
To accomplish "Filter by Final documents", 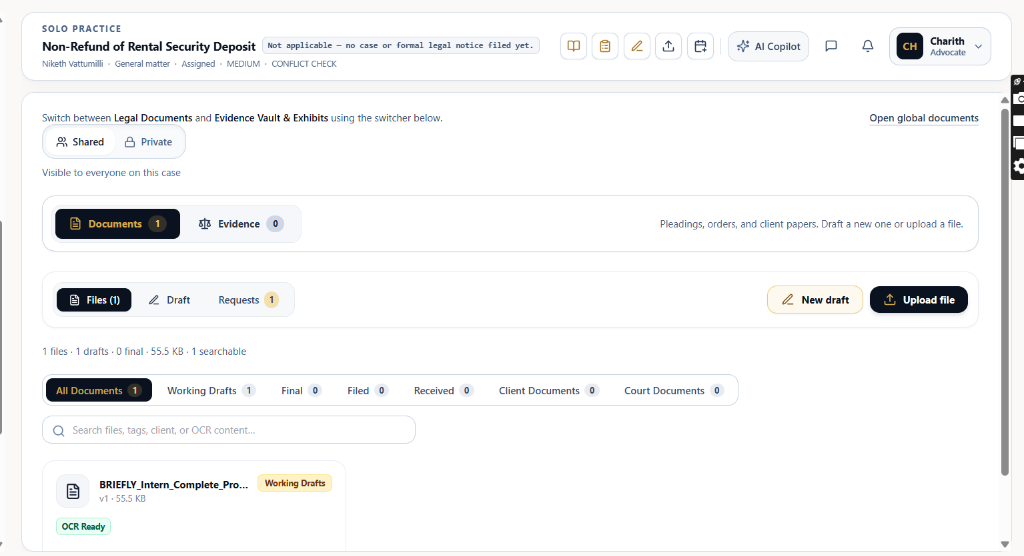I will (x=300, y=390).
